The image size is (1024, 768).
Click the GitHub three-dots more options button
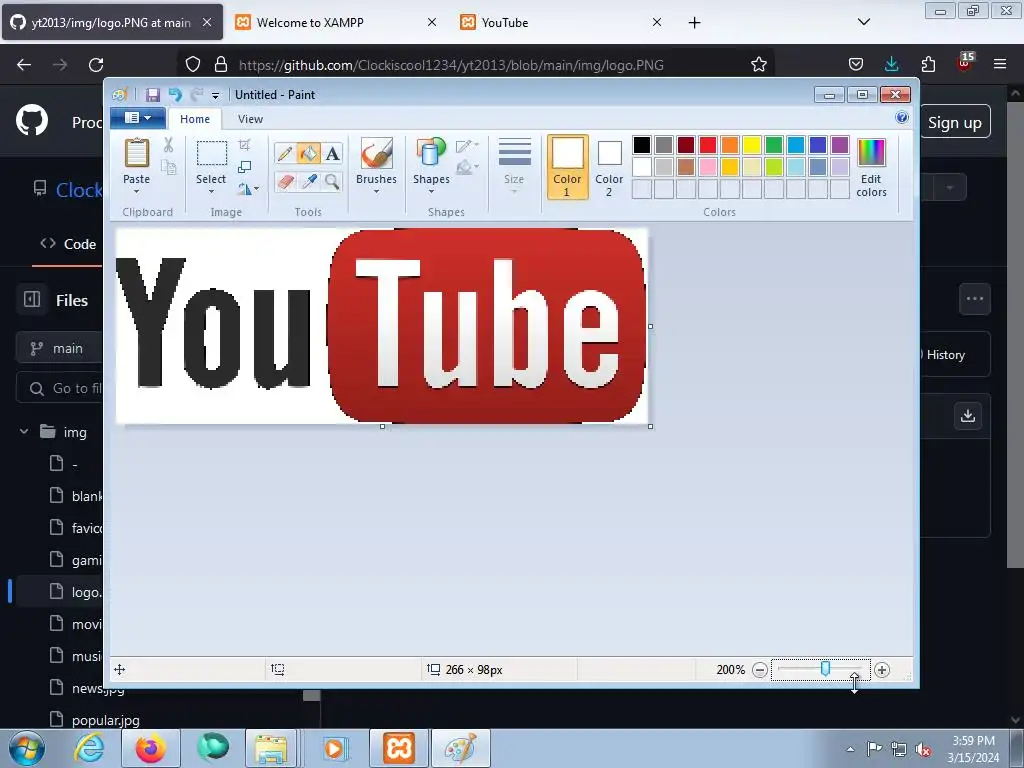pos(974,299)
